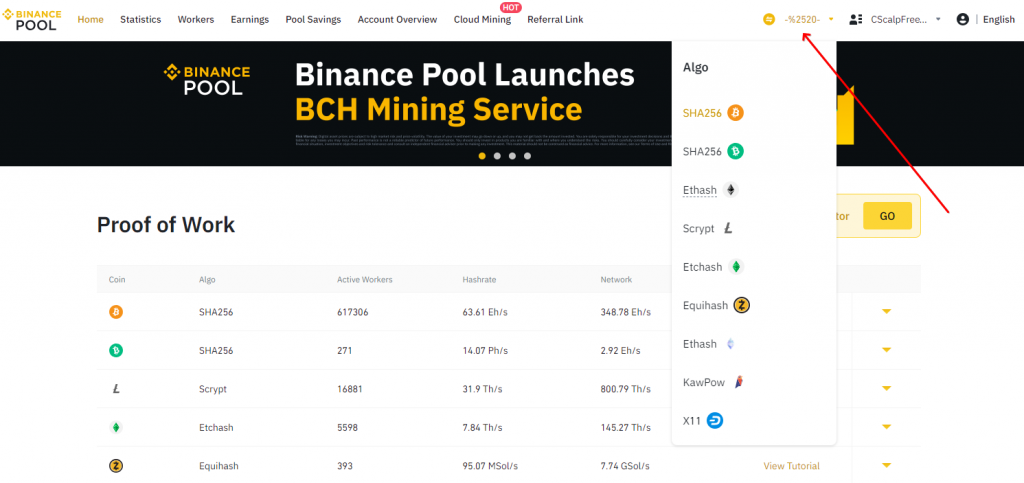Screen dimensions: 1024x483
Task: Click the user profile icon
Action: (x=962, y=20)
